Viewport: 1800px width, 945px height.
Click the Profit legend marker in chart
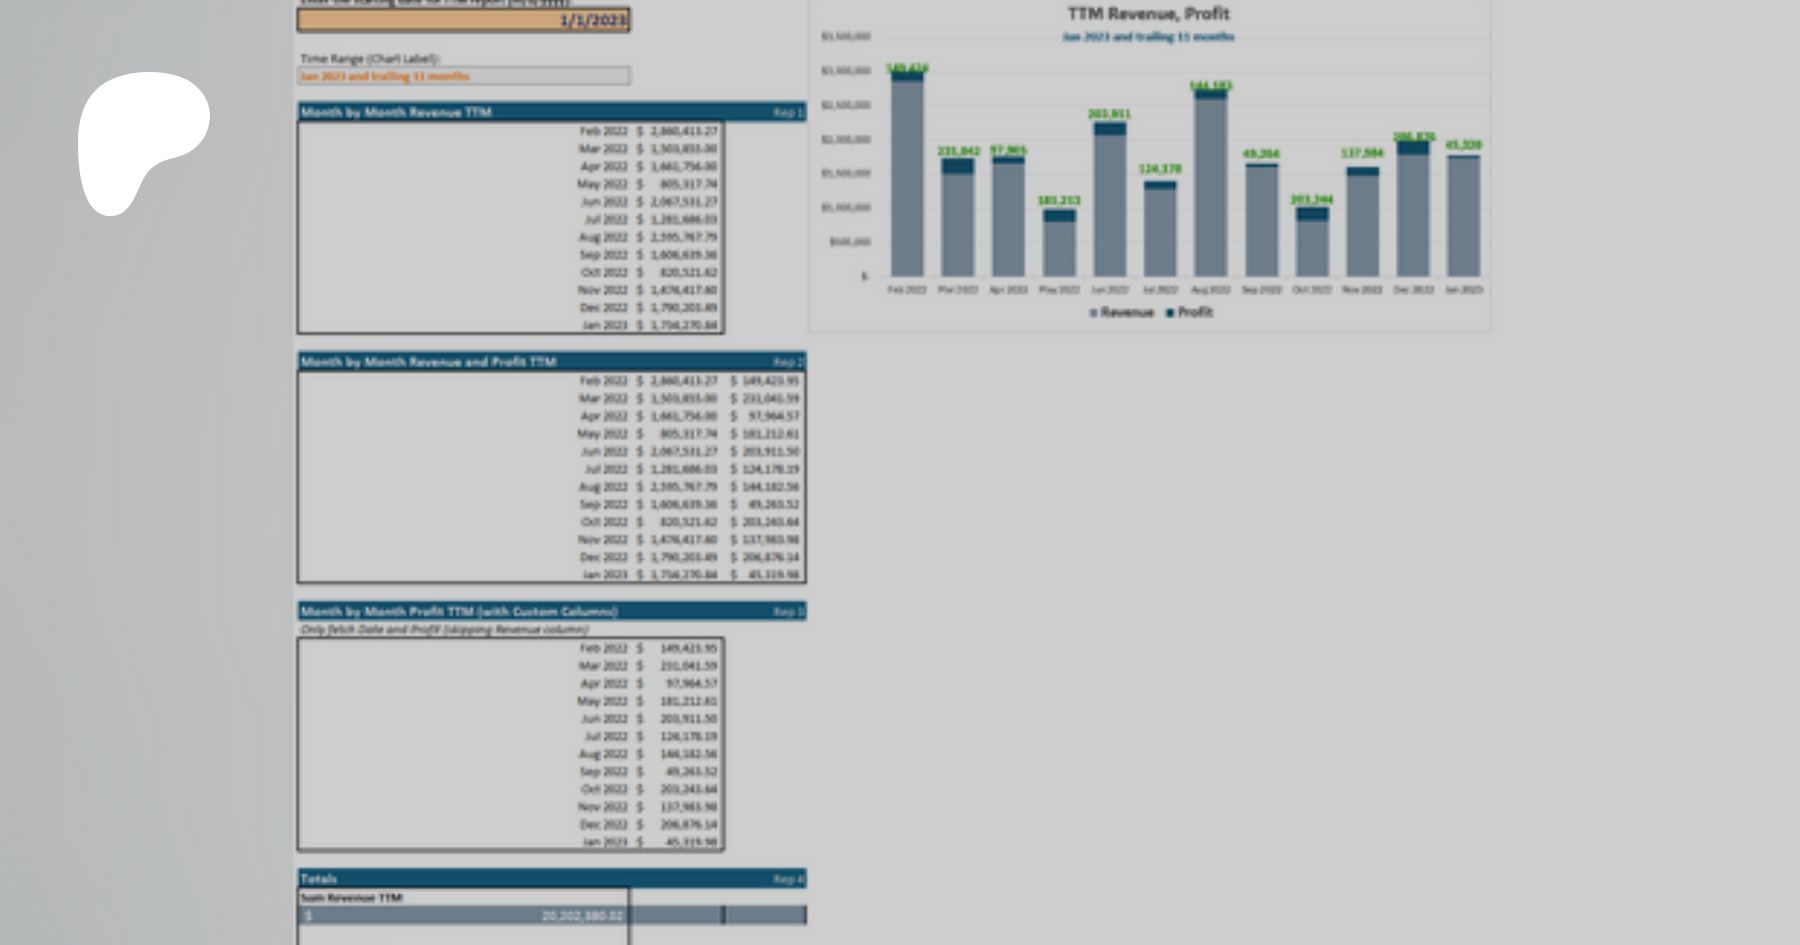pyautogui.click(x=1170, y=313)
